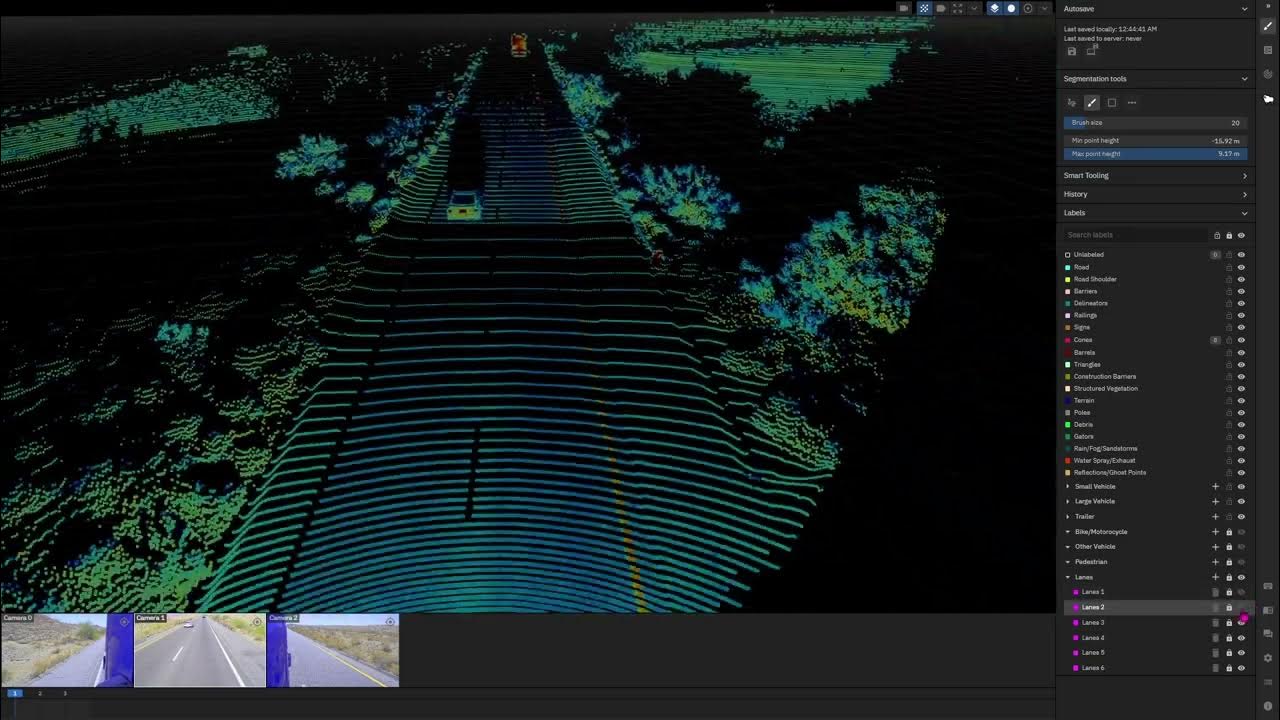Click lock-all icon beside search labels

(1229, 235)
